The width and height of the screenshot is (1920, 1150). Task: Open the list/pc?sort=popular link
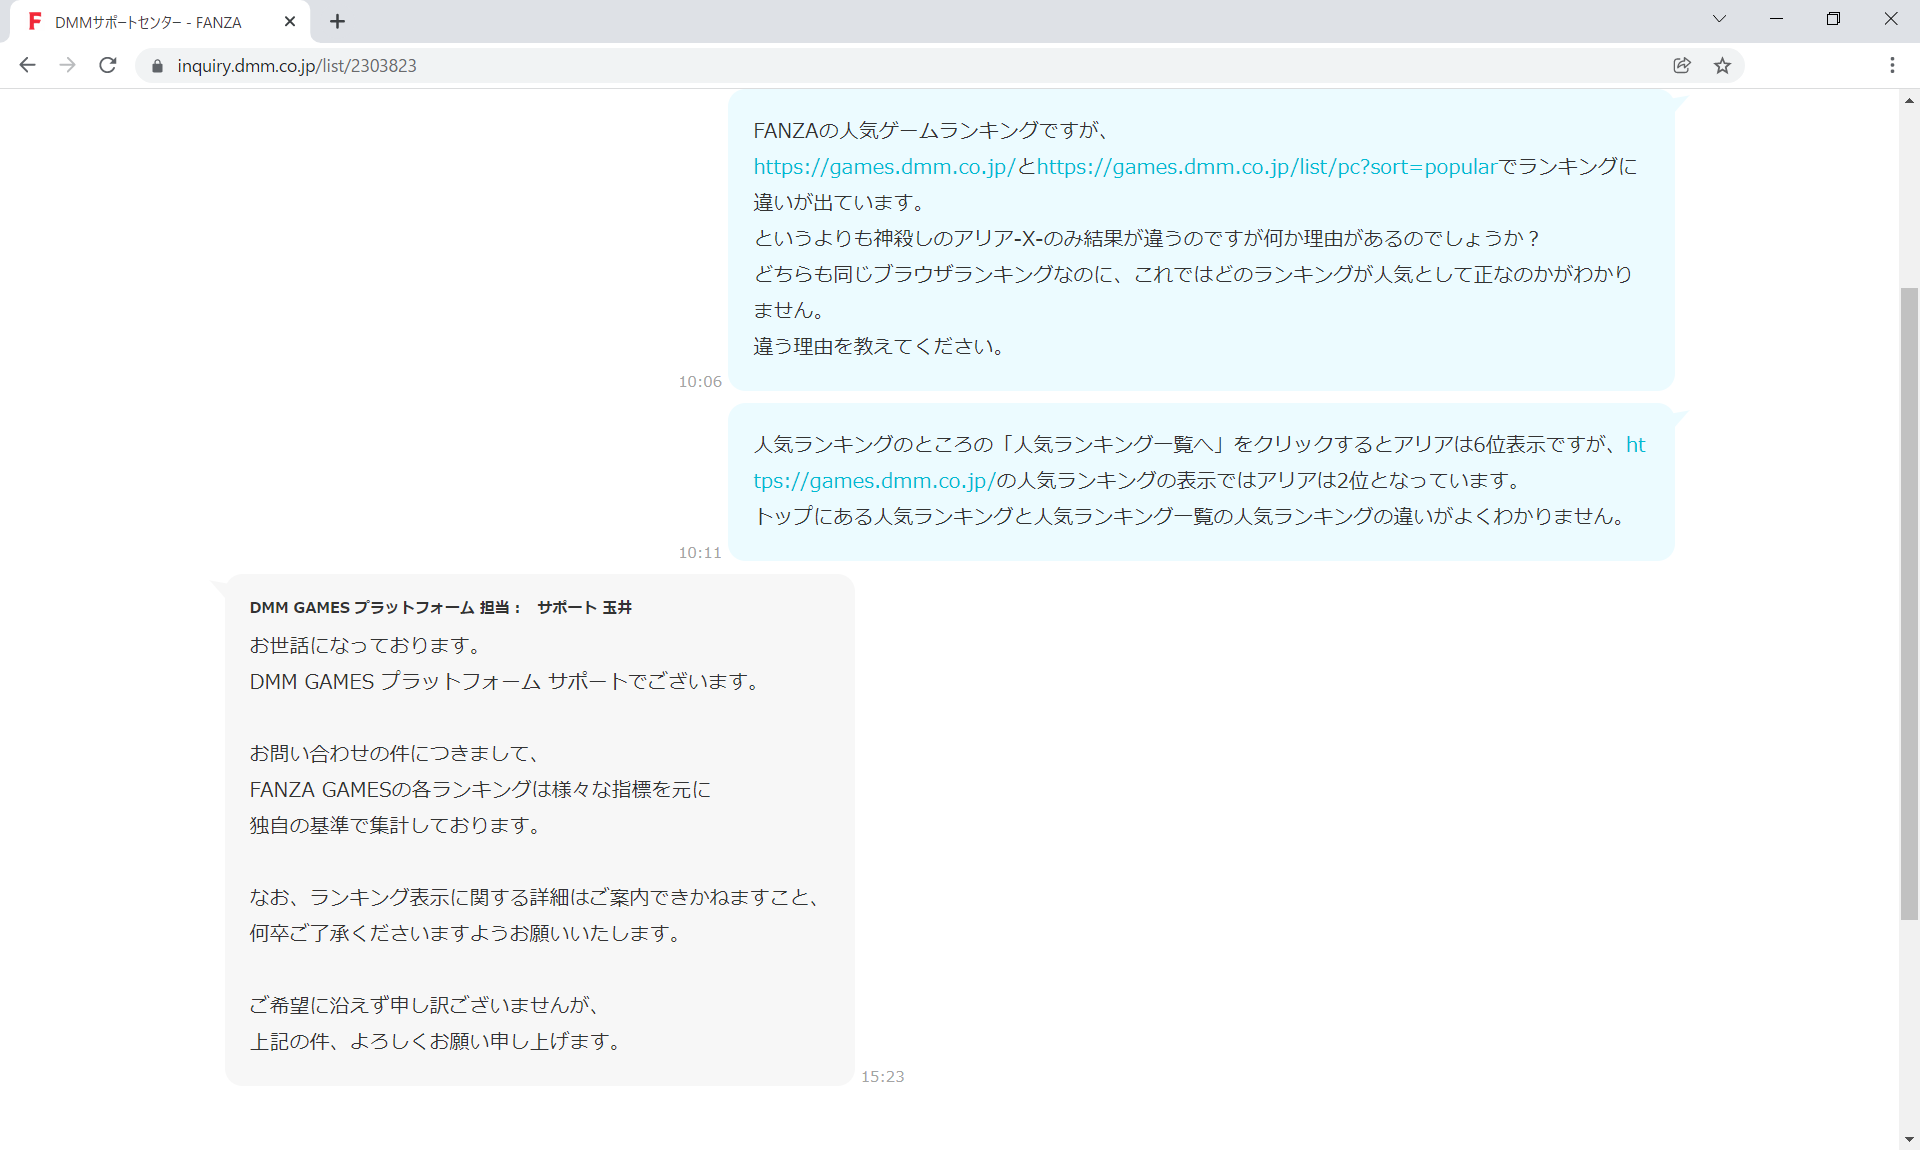(x=1267, y=167)
